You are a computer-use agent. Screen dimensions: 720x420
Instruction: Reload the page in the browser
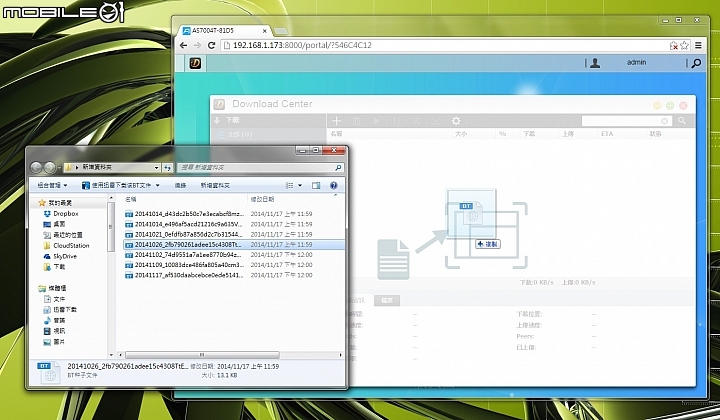pos(211,45)
